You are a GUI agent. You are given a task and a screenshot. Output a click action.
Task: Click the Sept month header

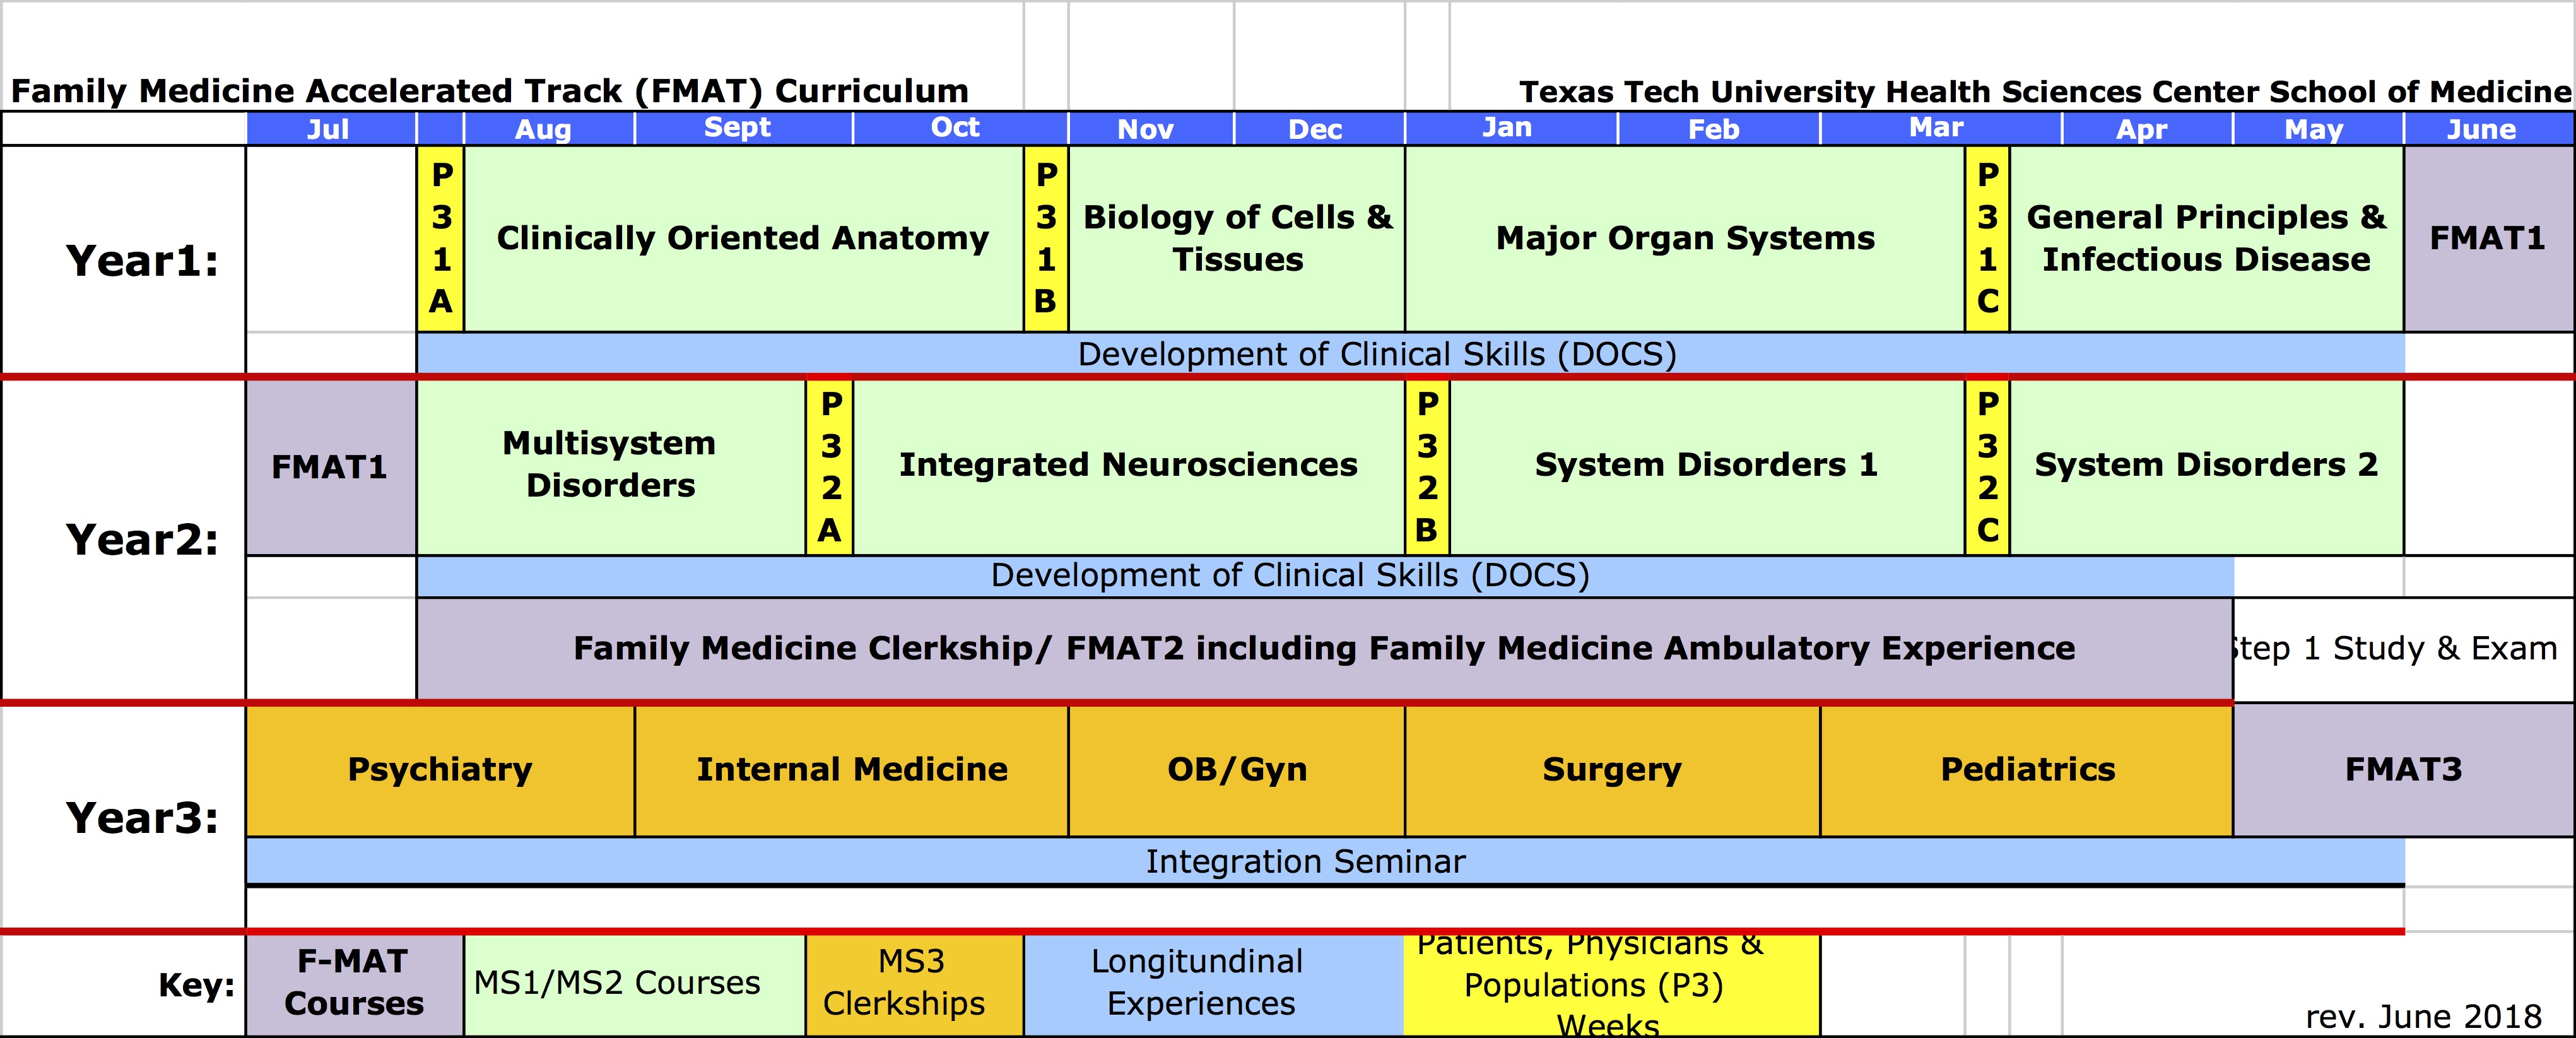point(743,129)
